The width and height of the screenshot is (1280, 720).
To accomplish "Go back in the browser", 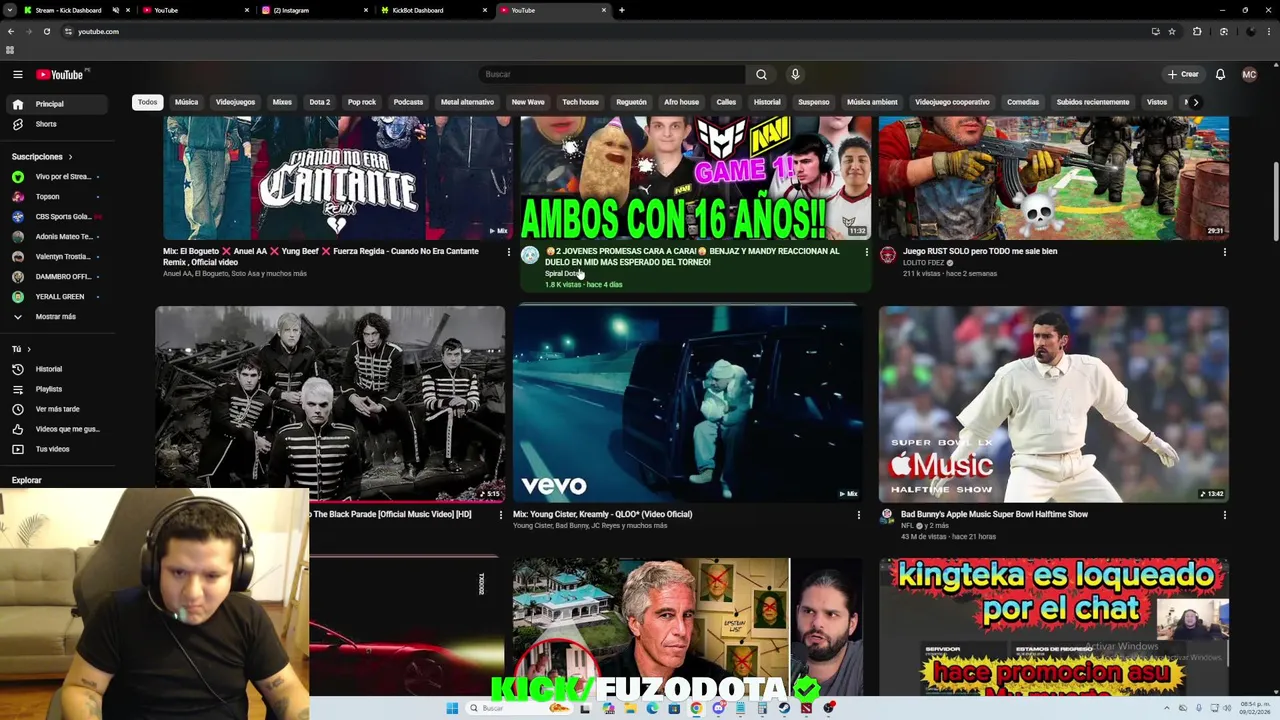I will [11, 31].
